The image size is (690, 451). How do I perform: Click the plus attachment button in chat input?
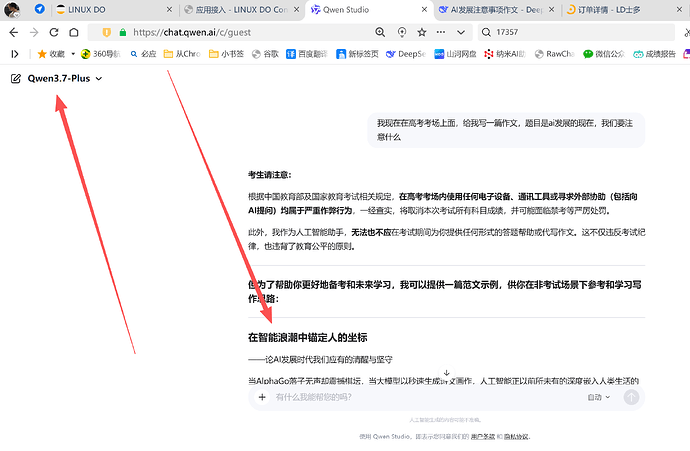point(262,397)
